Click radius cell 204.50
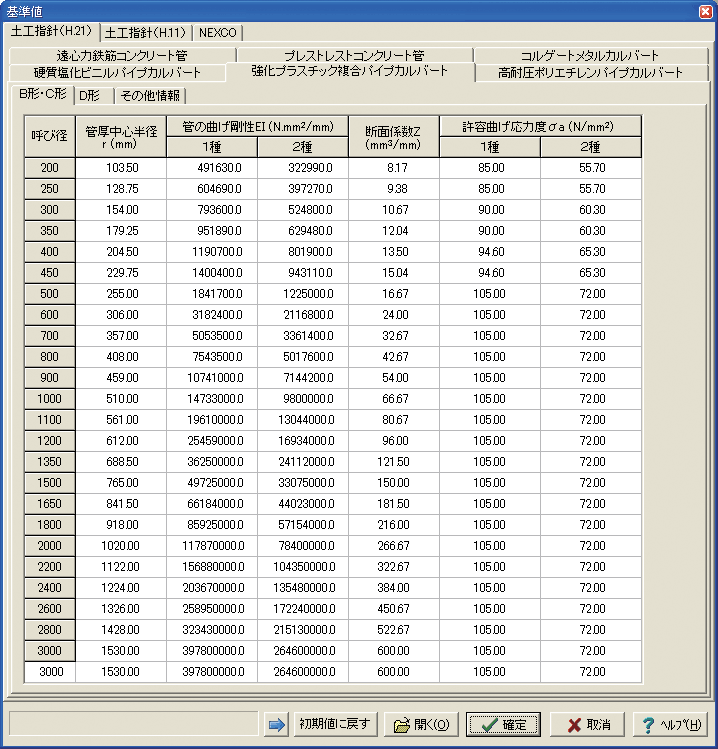Viewport: 718px width, 749px height. click(121, 252)
